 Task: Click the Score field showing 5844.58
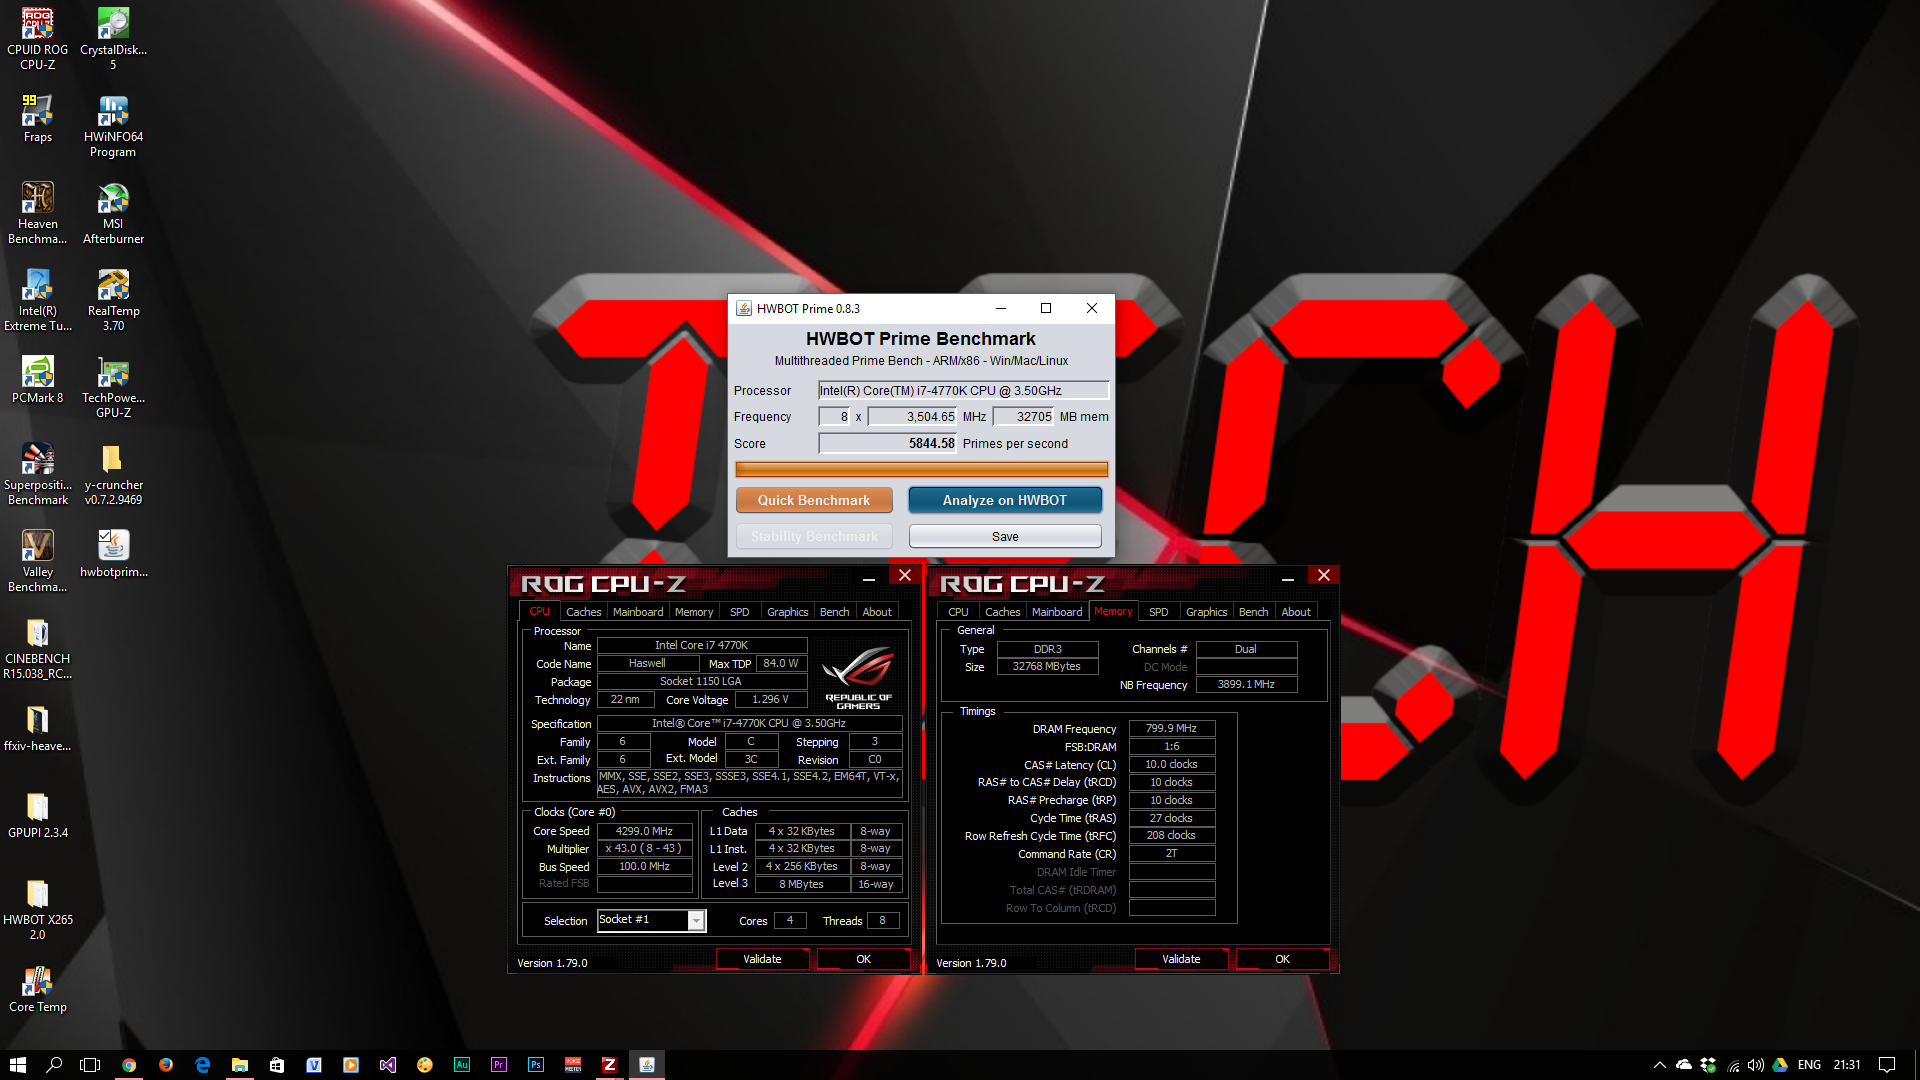[x=888, y=444]
